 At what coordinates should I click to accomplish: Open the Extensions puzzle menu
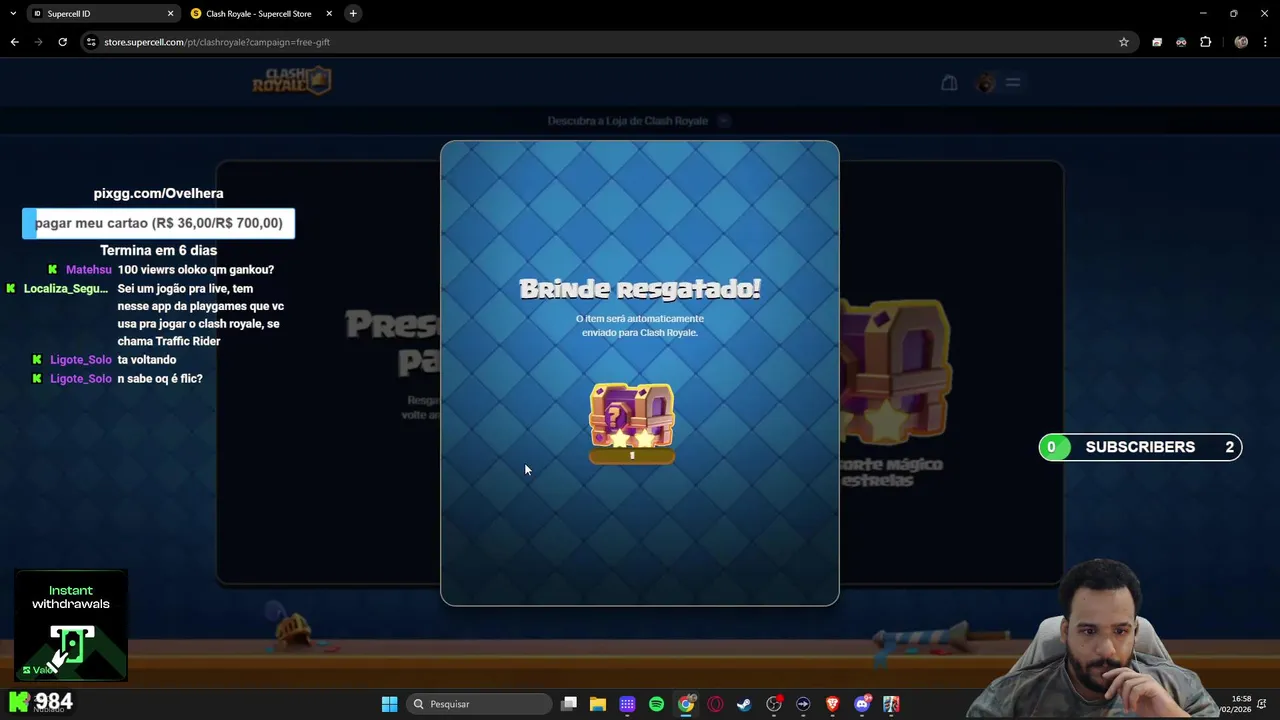click(1205, 42)
